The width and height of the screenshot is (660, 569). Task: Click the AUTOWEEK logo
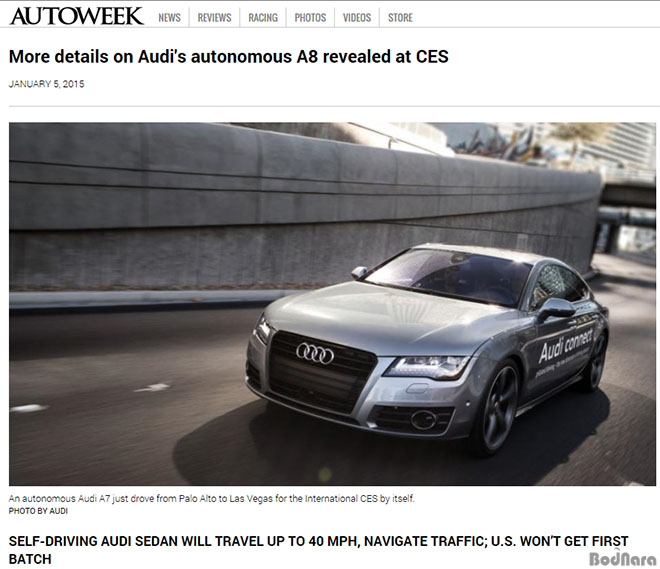[76, 16]
